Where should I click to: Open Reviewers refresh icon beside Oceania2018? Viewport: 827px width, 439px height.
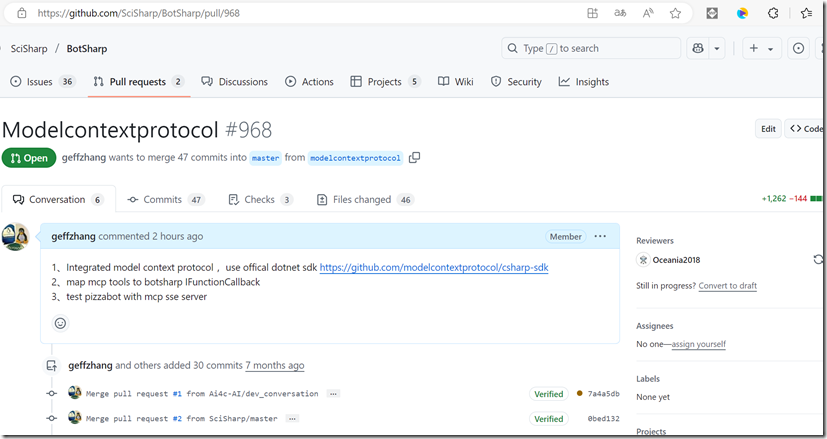819,260
